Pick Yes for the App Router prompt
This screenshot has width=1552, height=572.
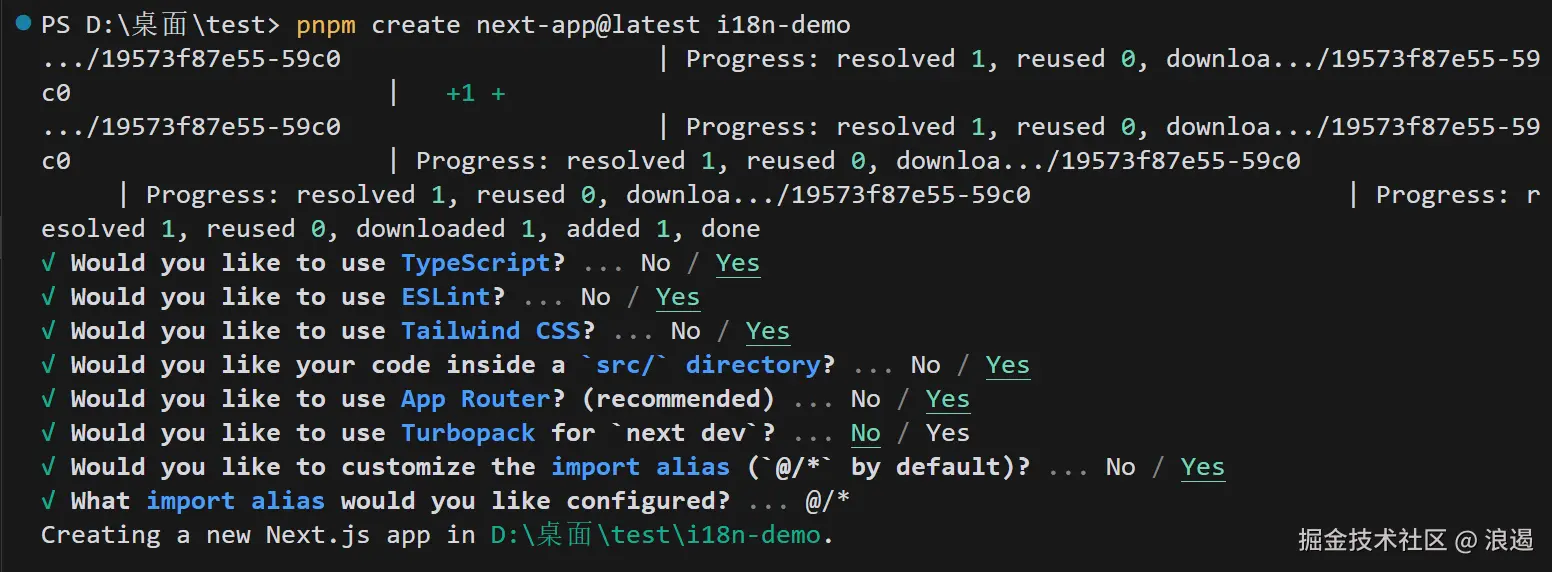947,399
